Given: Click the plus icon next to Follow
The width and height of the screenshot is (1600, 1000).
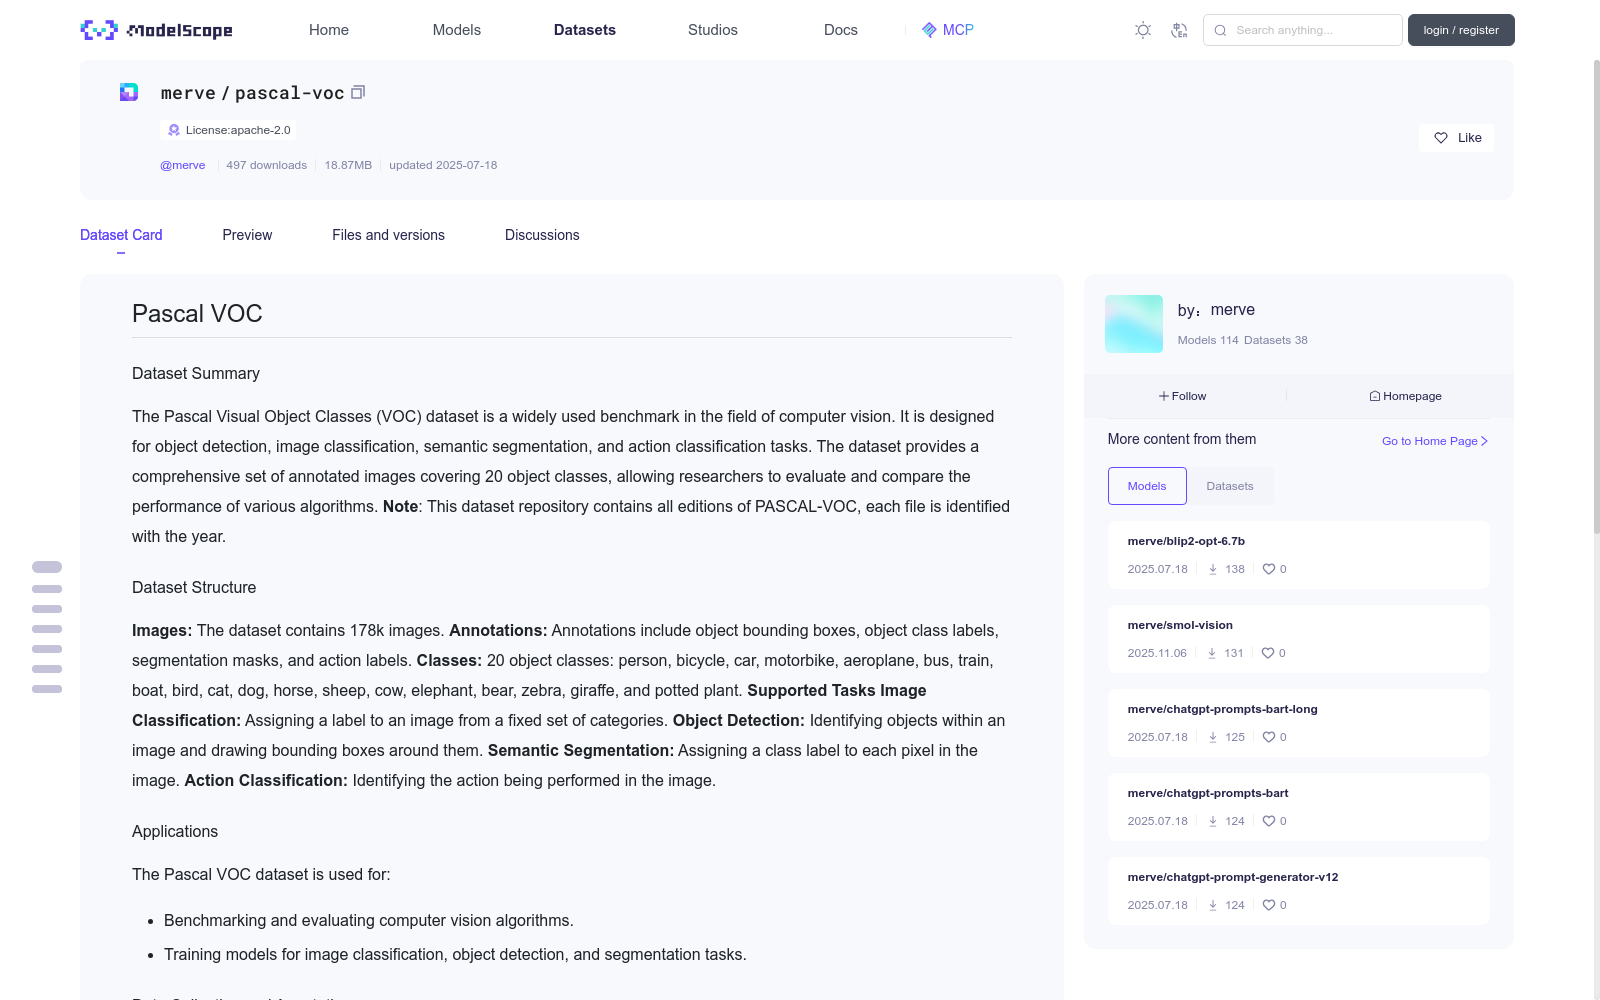Looking at the screenshot, I should coord(1164,396).
